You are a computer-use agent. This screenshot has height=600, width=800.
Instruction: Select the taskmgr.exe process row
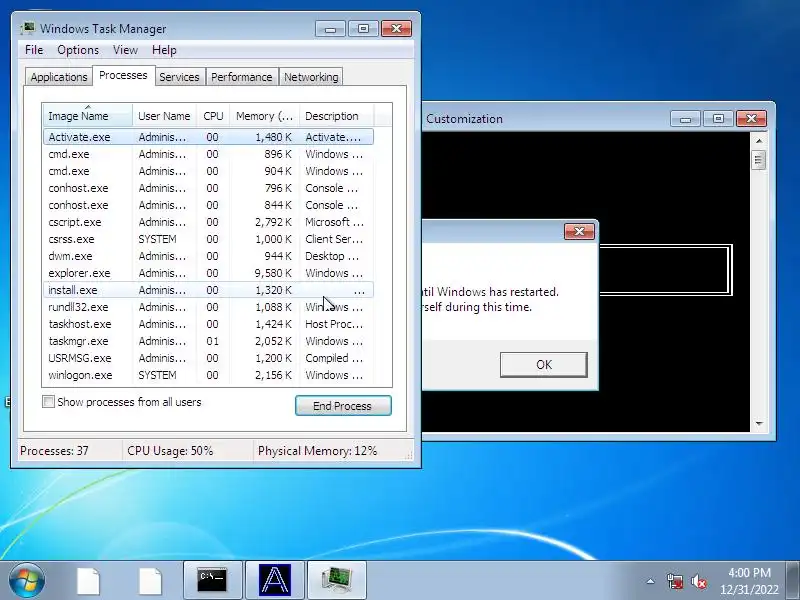click(209, 341)
